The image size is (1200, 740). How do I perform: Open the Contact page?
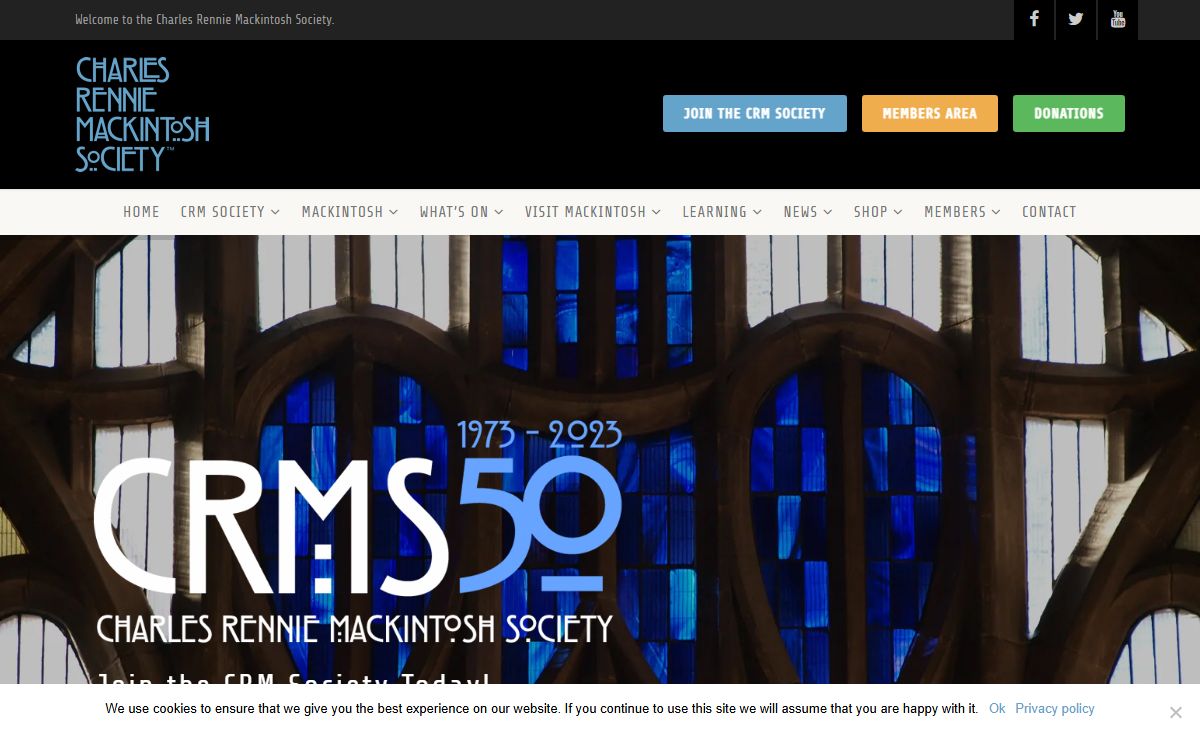1049,212
